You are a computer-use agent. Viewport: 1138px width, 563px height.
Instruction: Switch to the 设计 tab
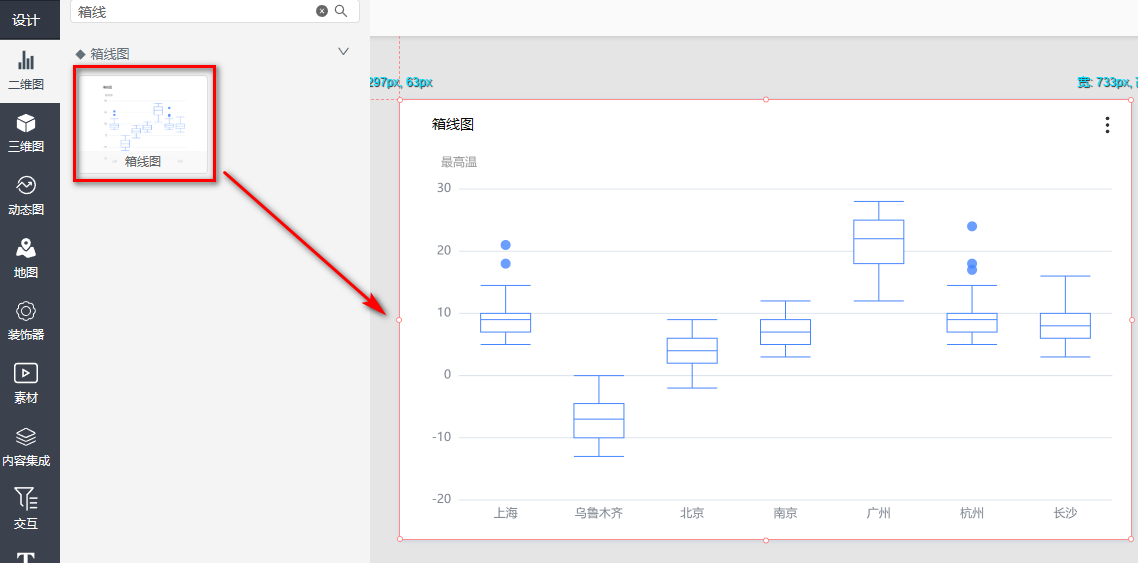pos(26,20)
